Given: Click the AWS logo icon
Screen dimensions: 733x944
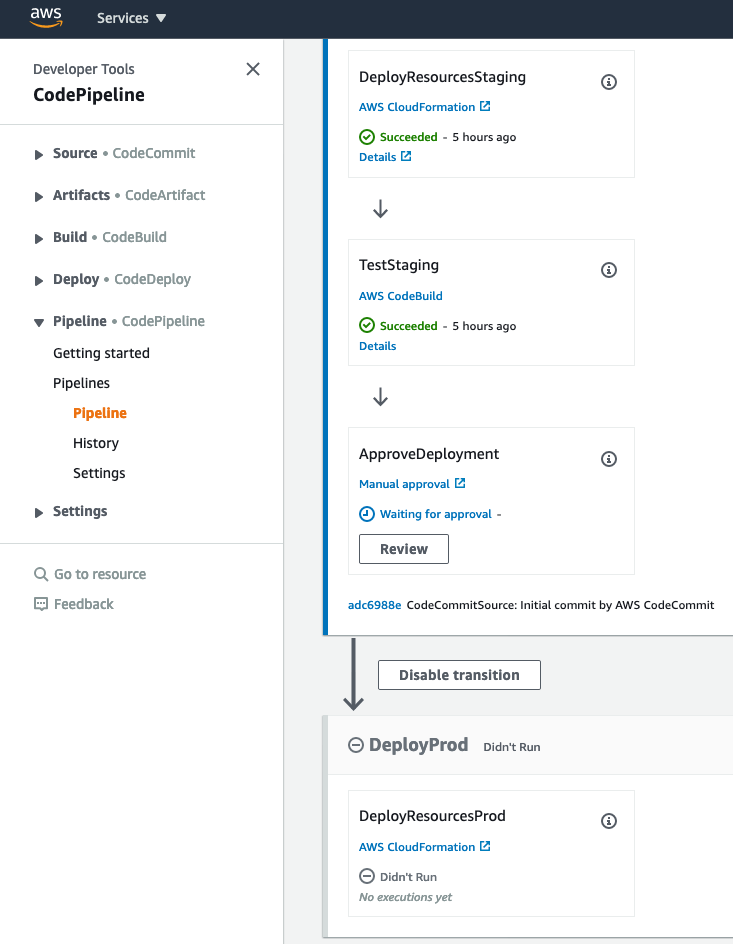Looking at the screenshot, I should [x=46, y=17].
